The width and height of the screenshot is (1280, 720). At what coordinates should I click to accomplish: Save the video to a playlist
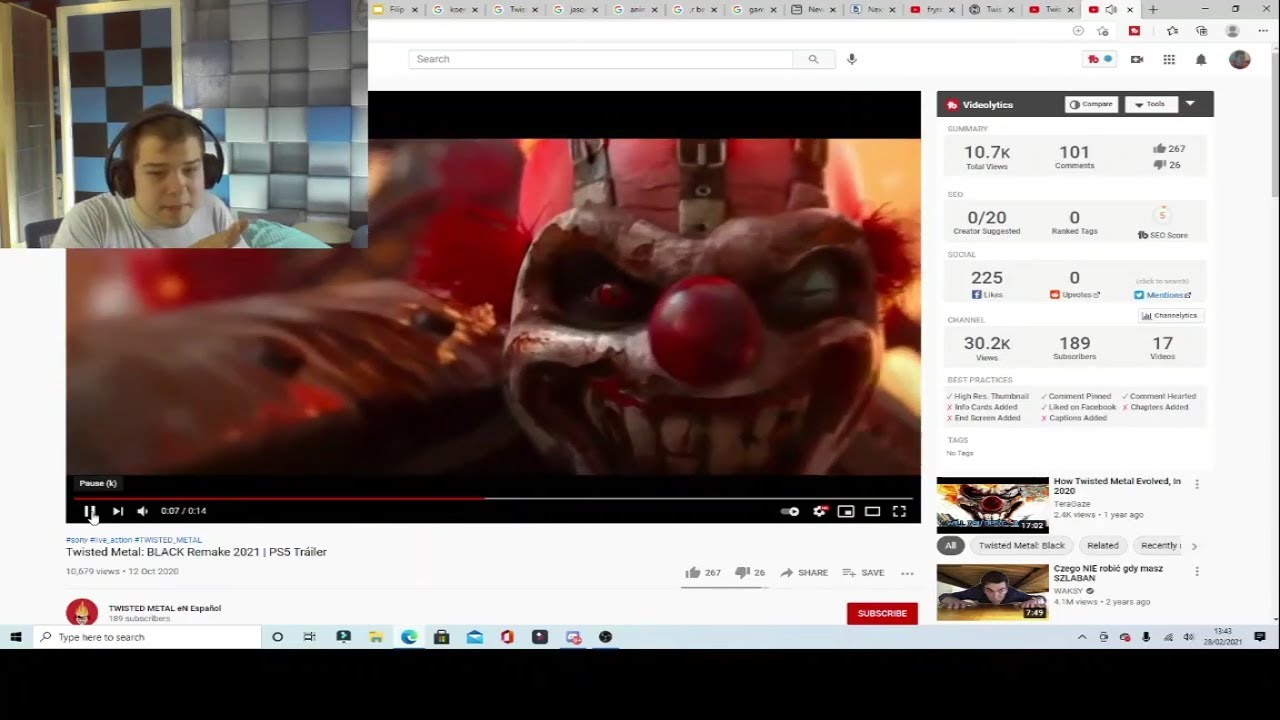click(x=864, y=573)
